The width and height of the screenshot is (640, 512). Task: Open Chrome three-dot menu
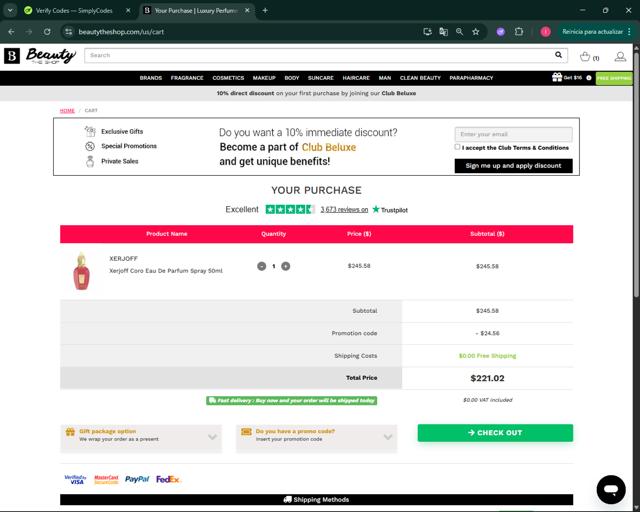tap(629, 31)
